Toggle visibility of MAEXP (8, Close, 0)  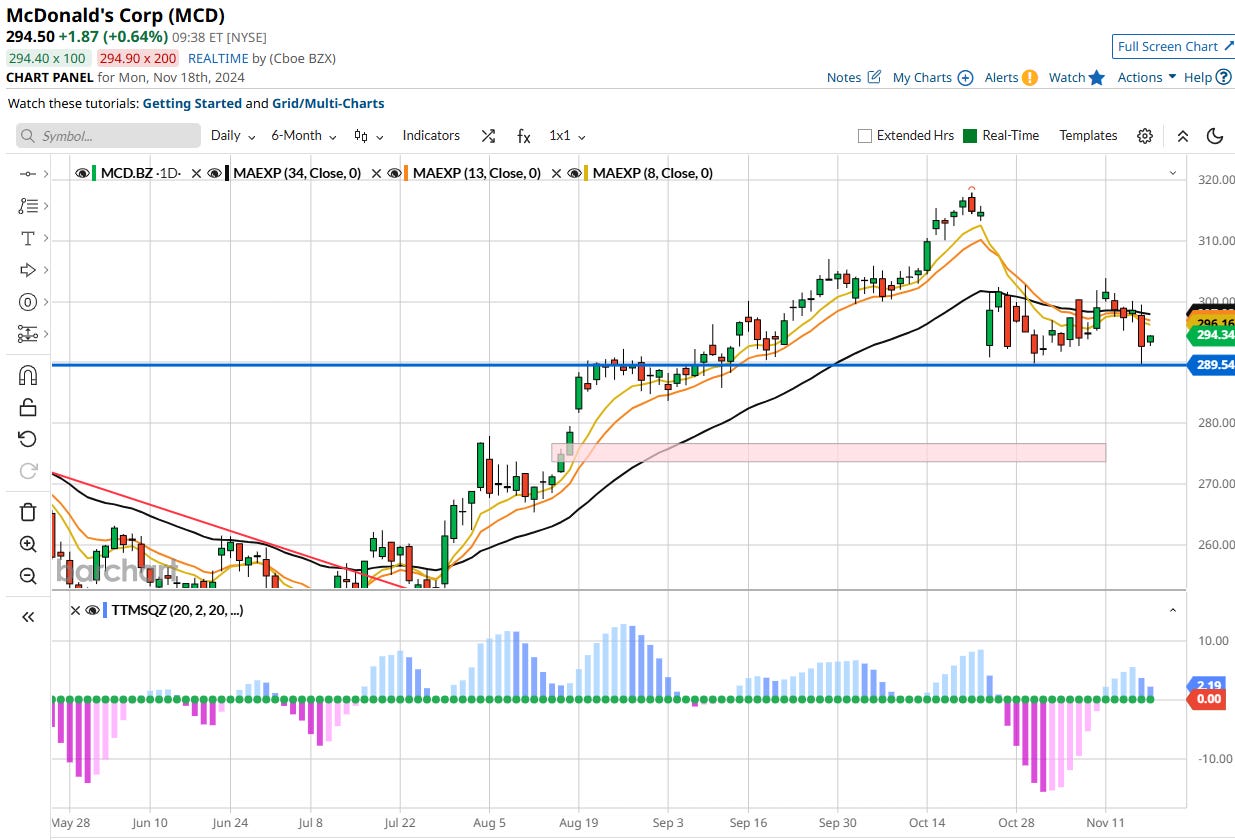[573, 174]
